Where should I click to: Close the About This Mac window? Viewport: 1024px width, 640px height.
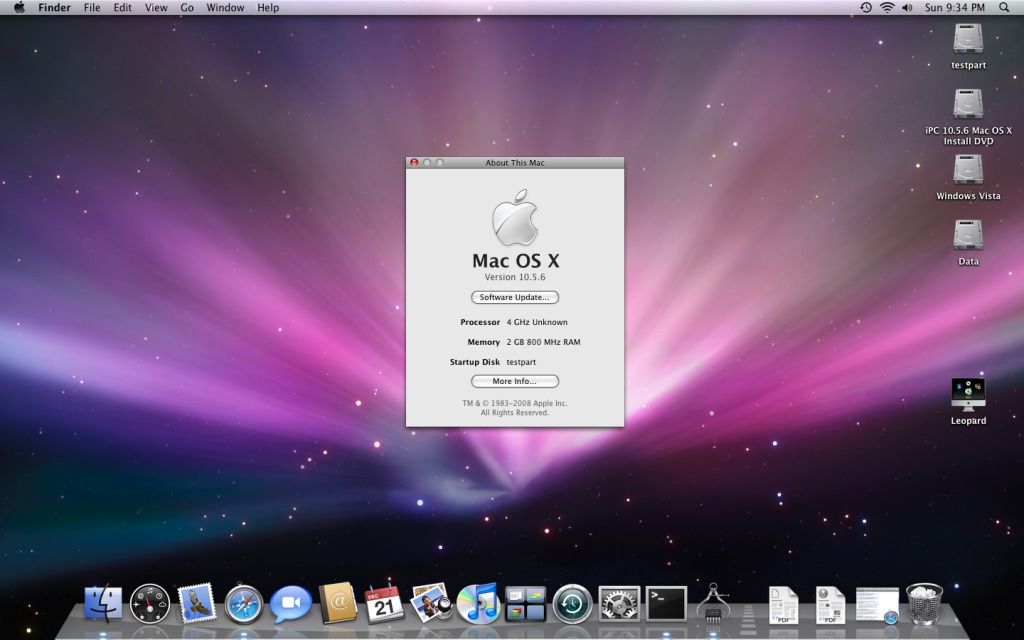click(414, 163)
